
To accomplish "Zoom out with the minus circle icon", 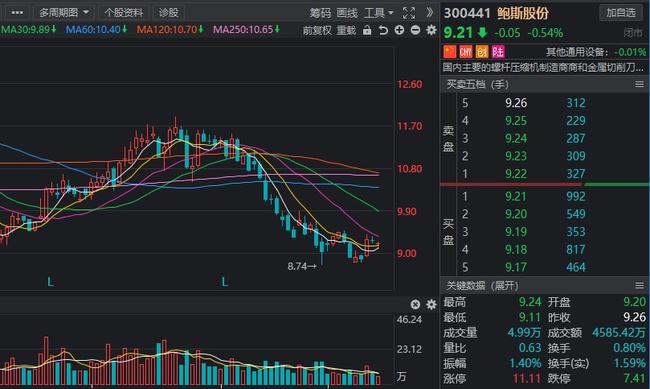I will tap(415, 30).
